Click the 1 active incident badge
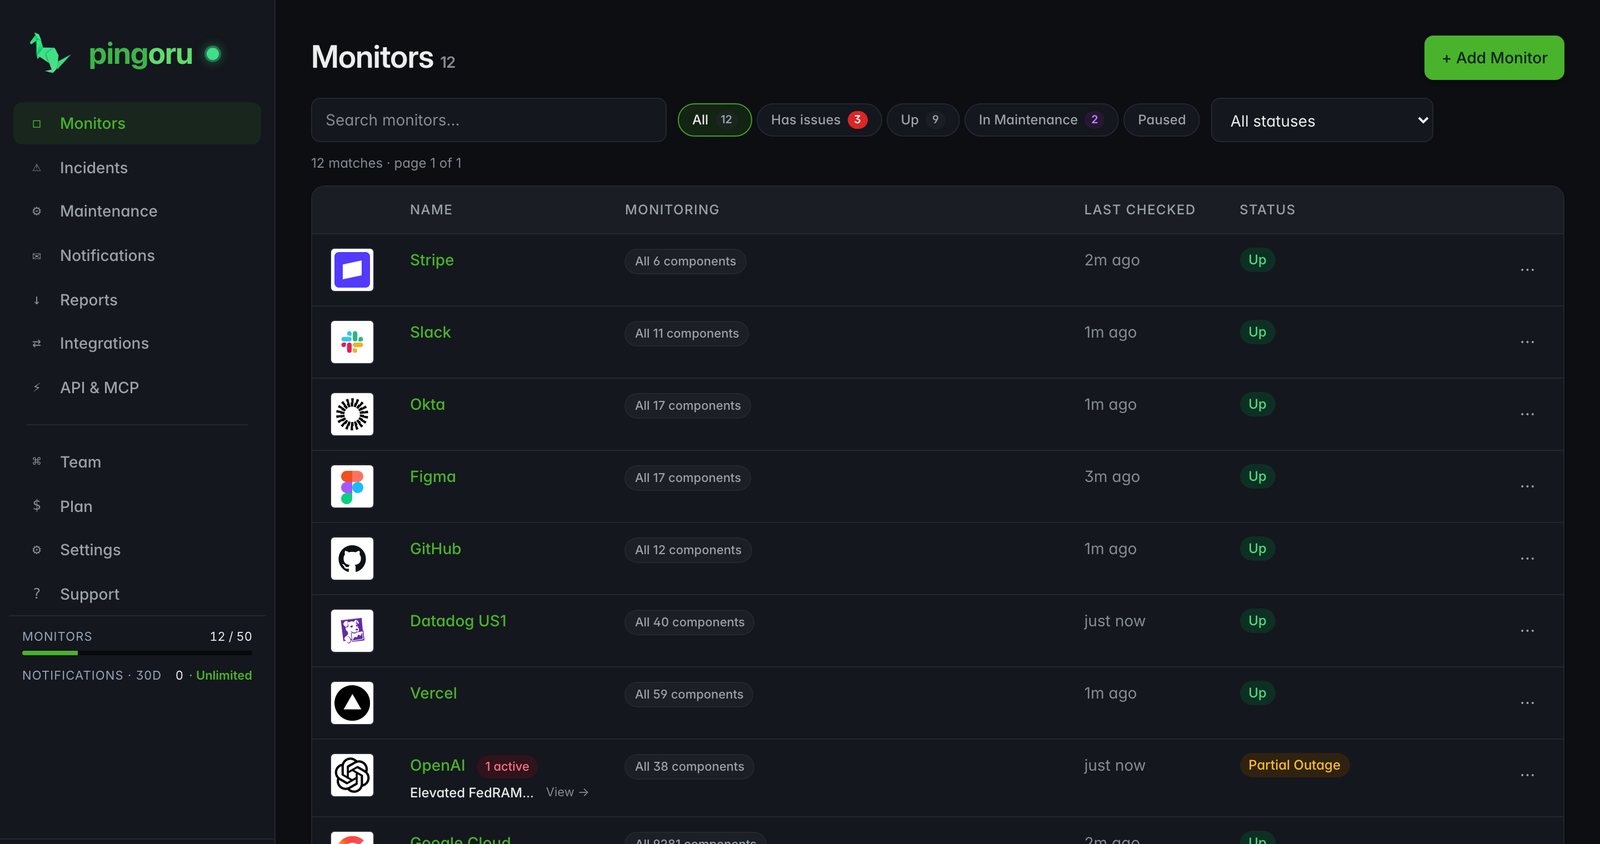1600x844 pixels. [507, 767]
